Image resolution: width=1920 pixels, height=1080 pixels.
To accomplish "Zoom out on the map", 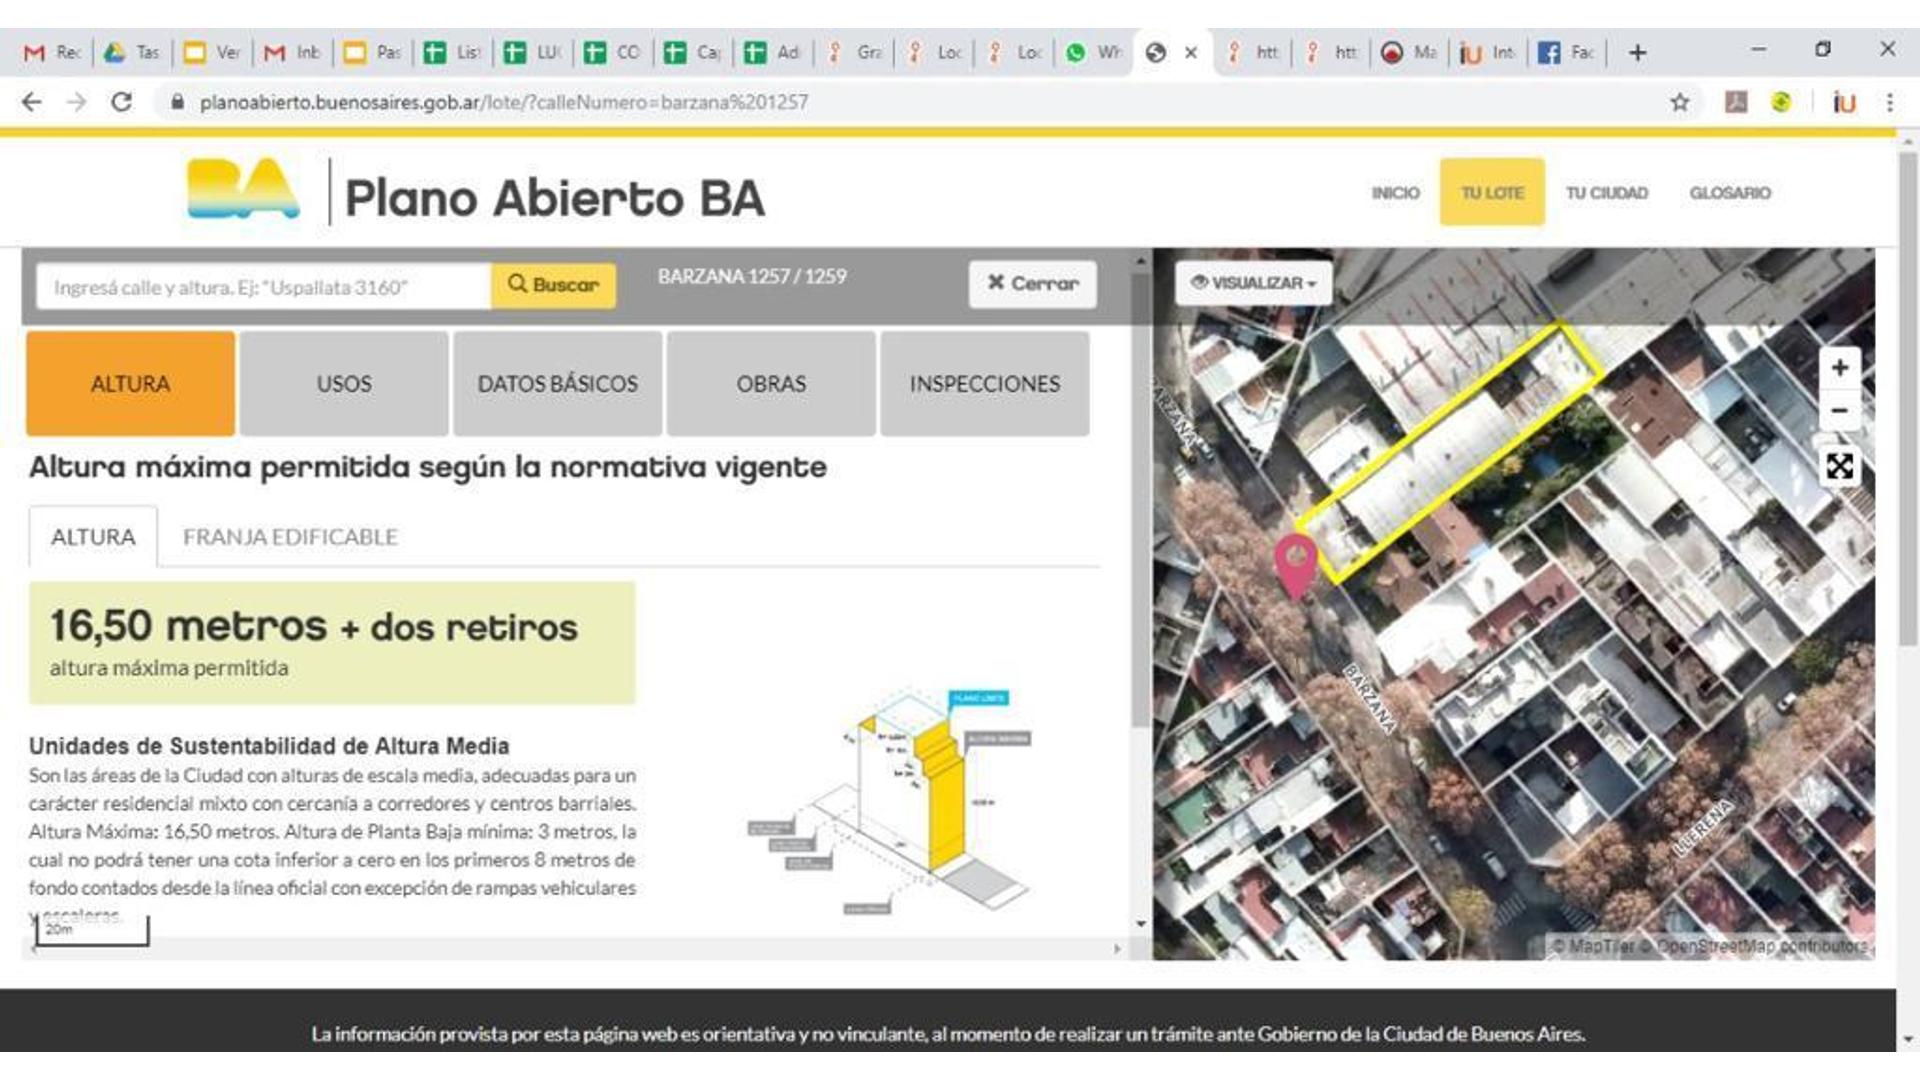I will point(1839,411).
